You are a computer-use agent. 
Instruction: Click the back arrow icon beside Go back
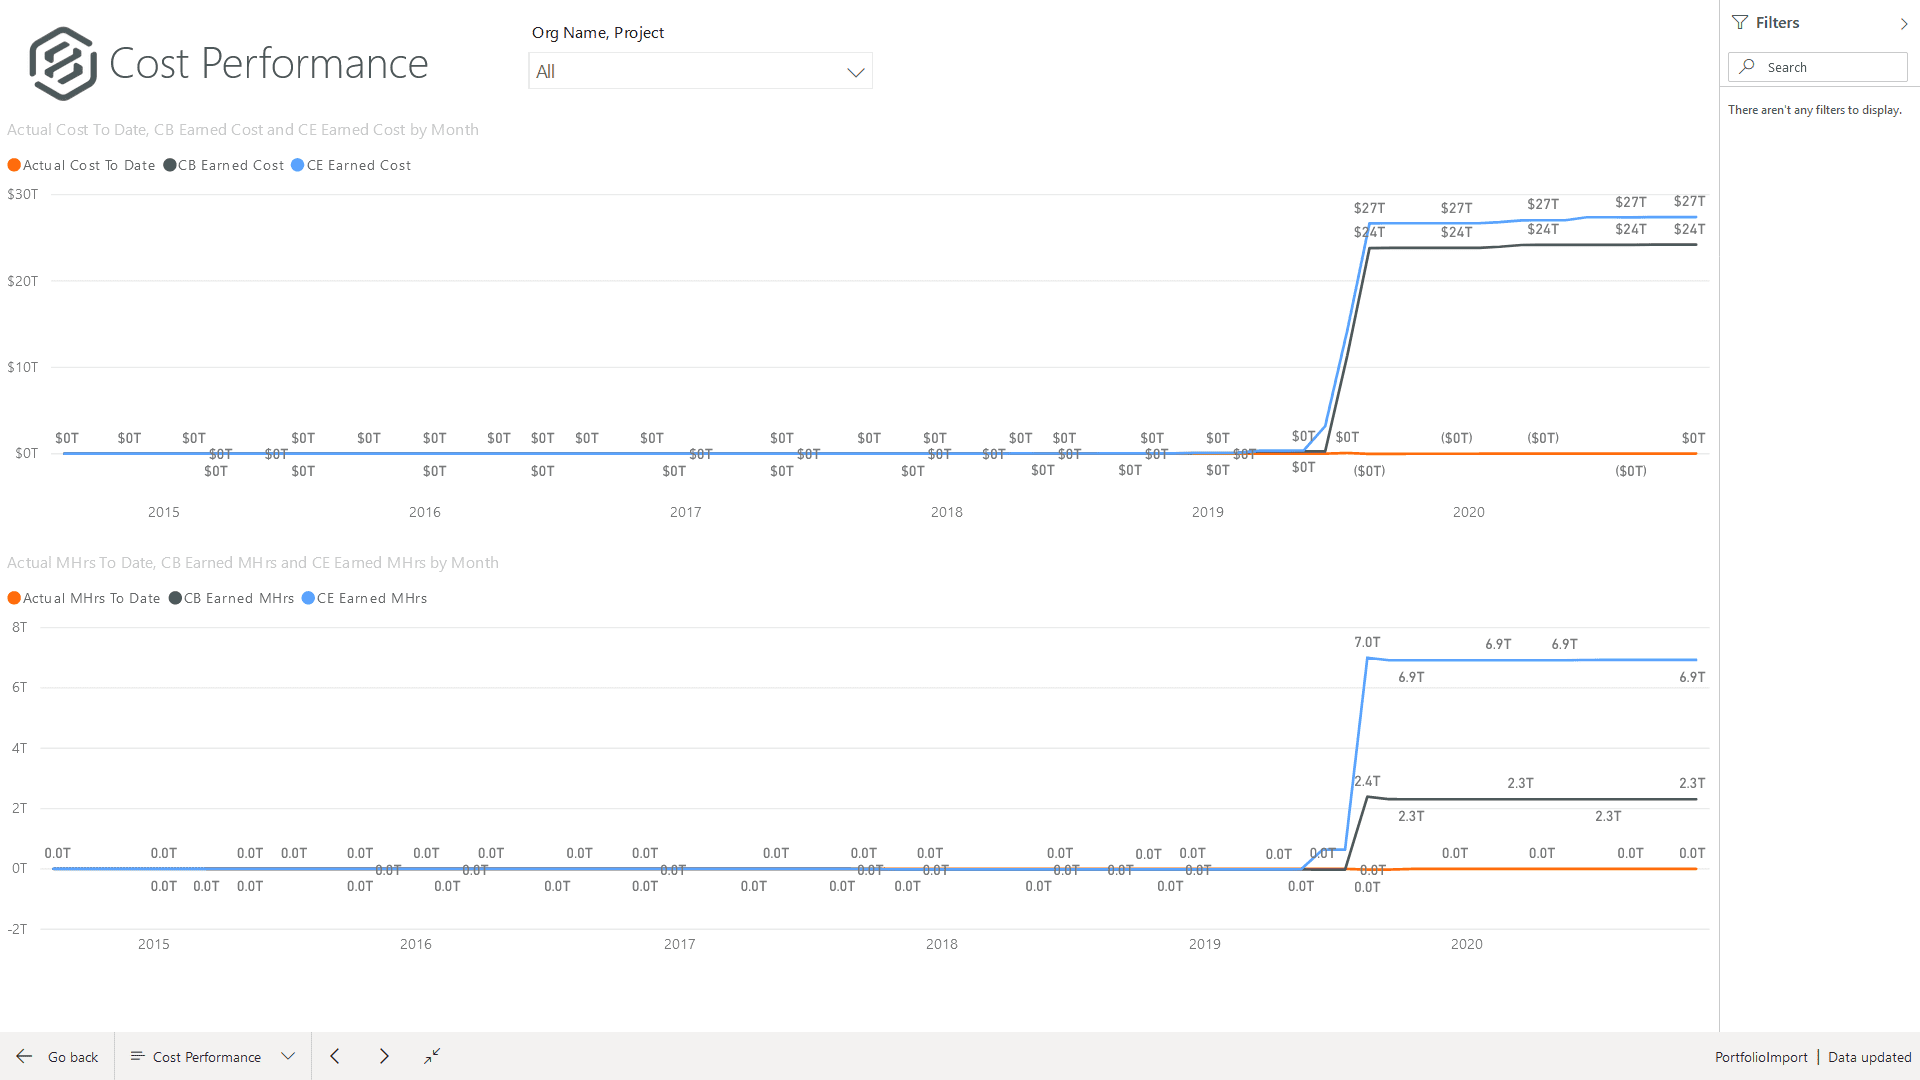click(24, 1057)
